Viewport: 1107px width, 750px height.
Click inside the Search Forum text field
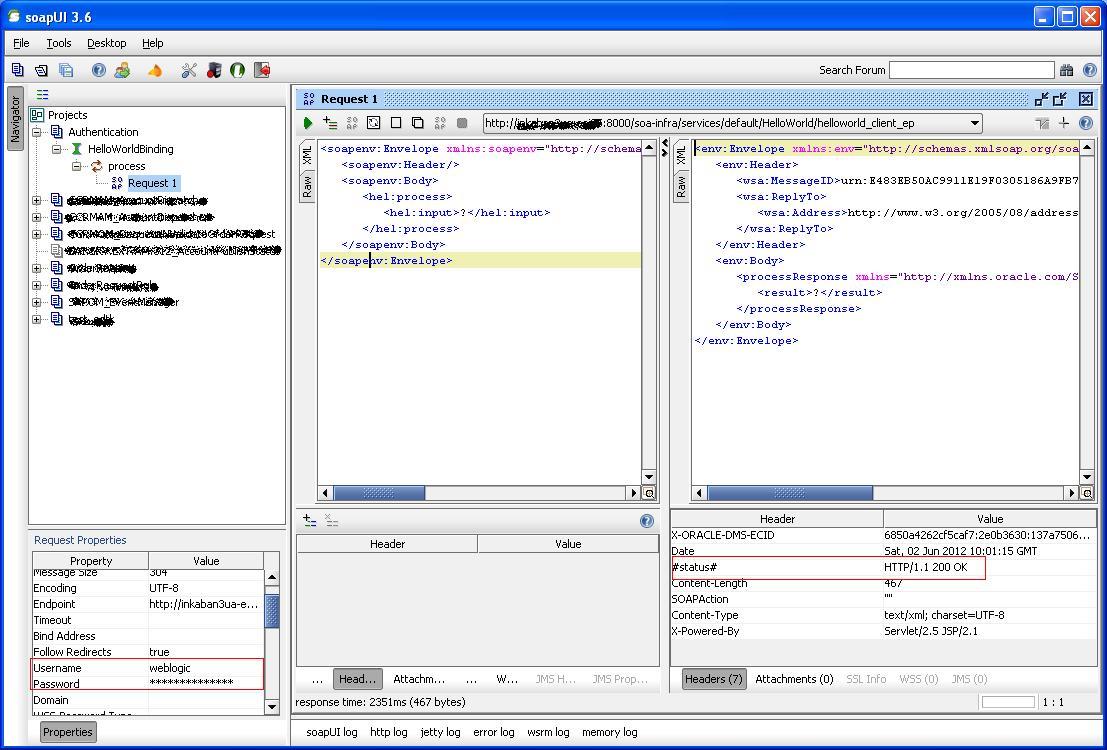tap(971, 70)
